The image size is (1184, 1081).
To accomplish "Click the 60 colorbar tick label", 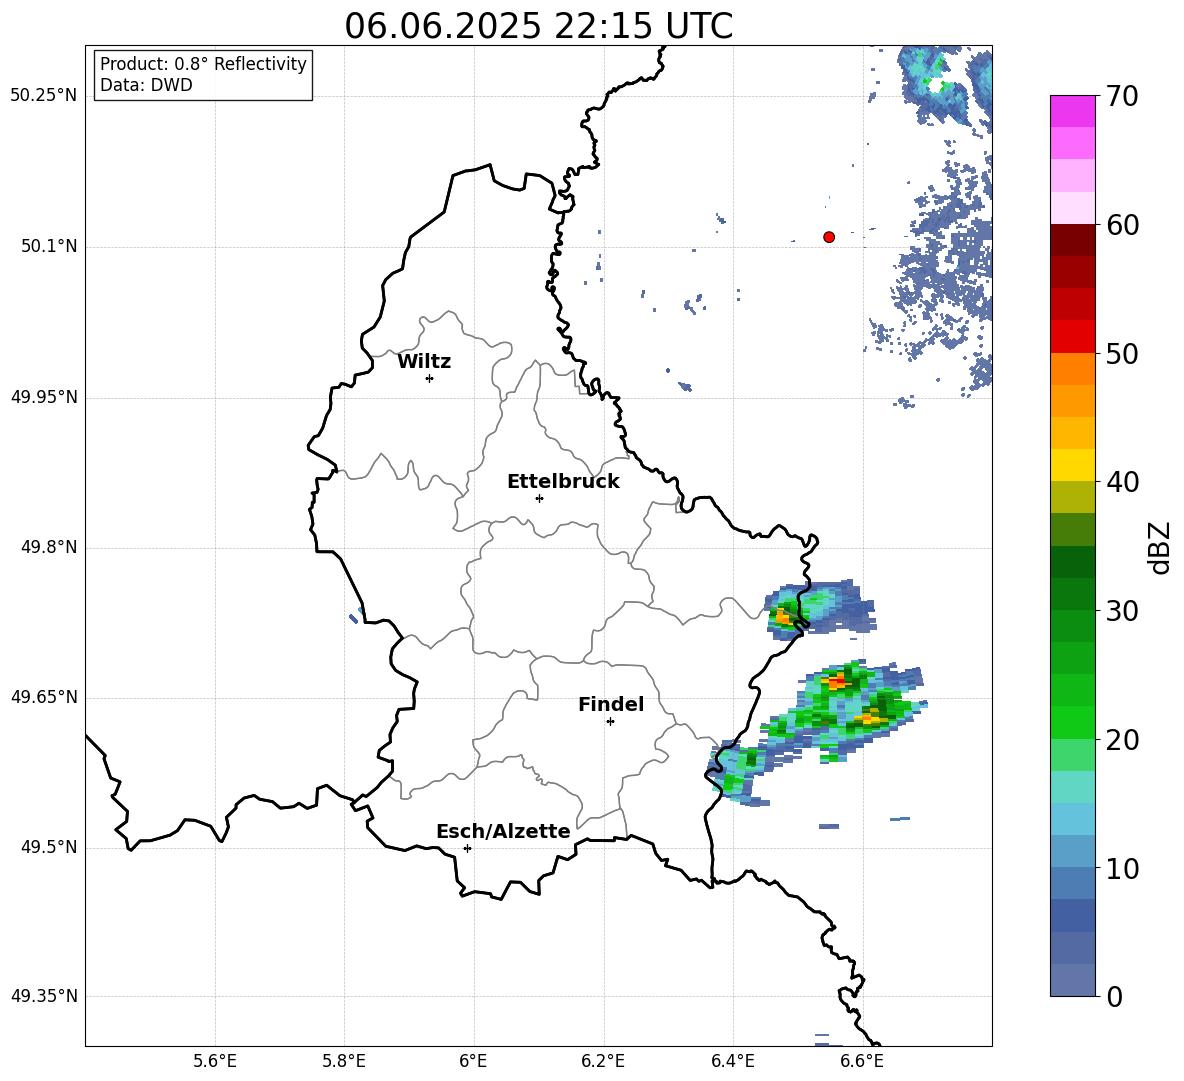I will click(1122, 225).
